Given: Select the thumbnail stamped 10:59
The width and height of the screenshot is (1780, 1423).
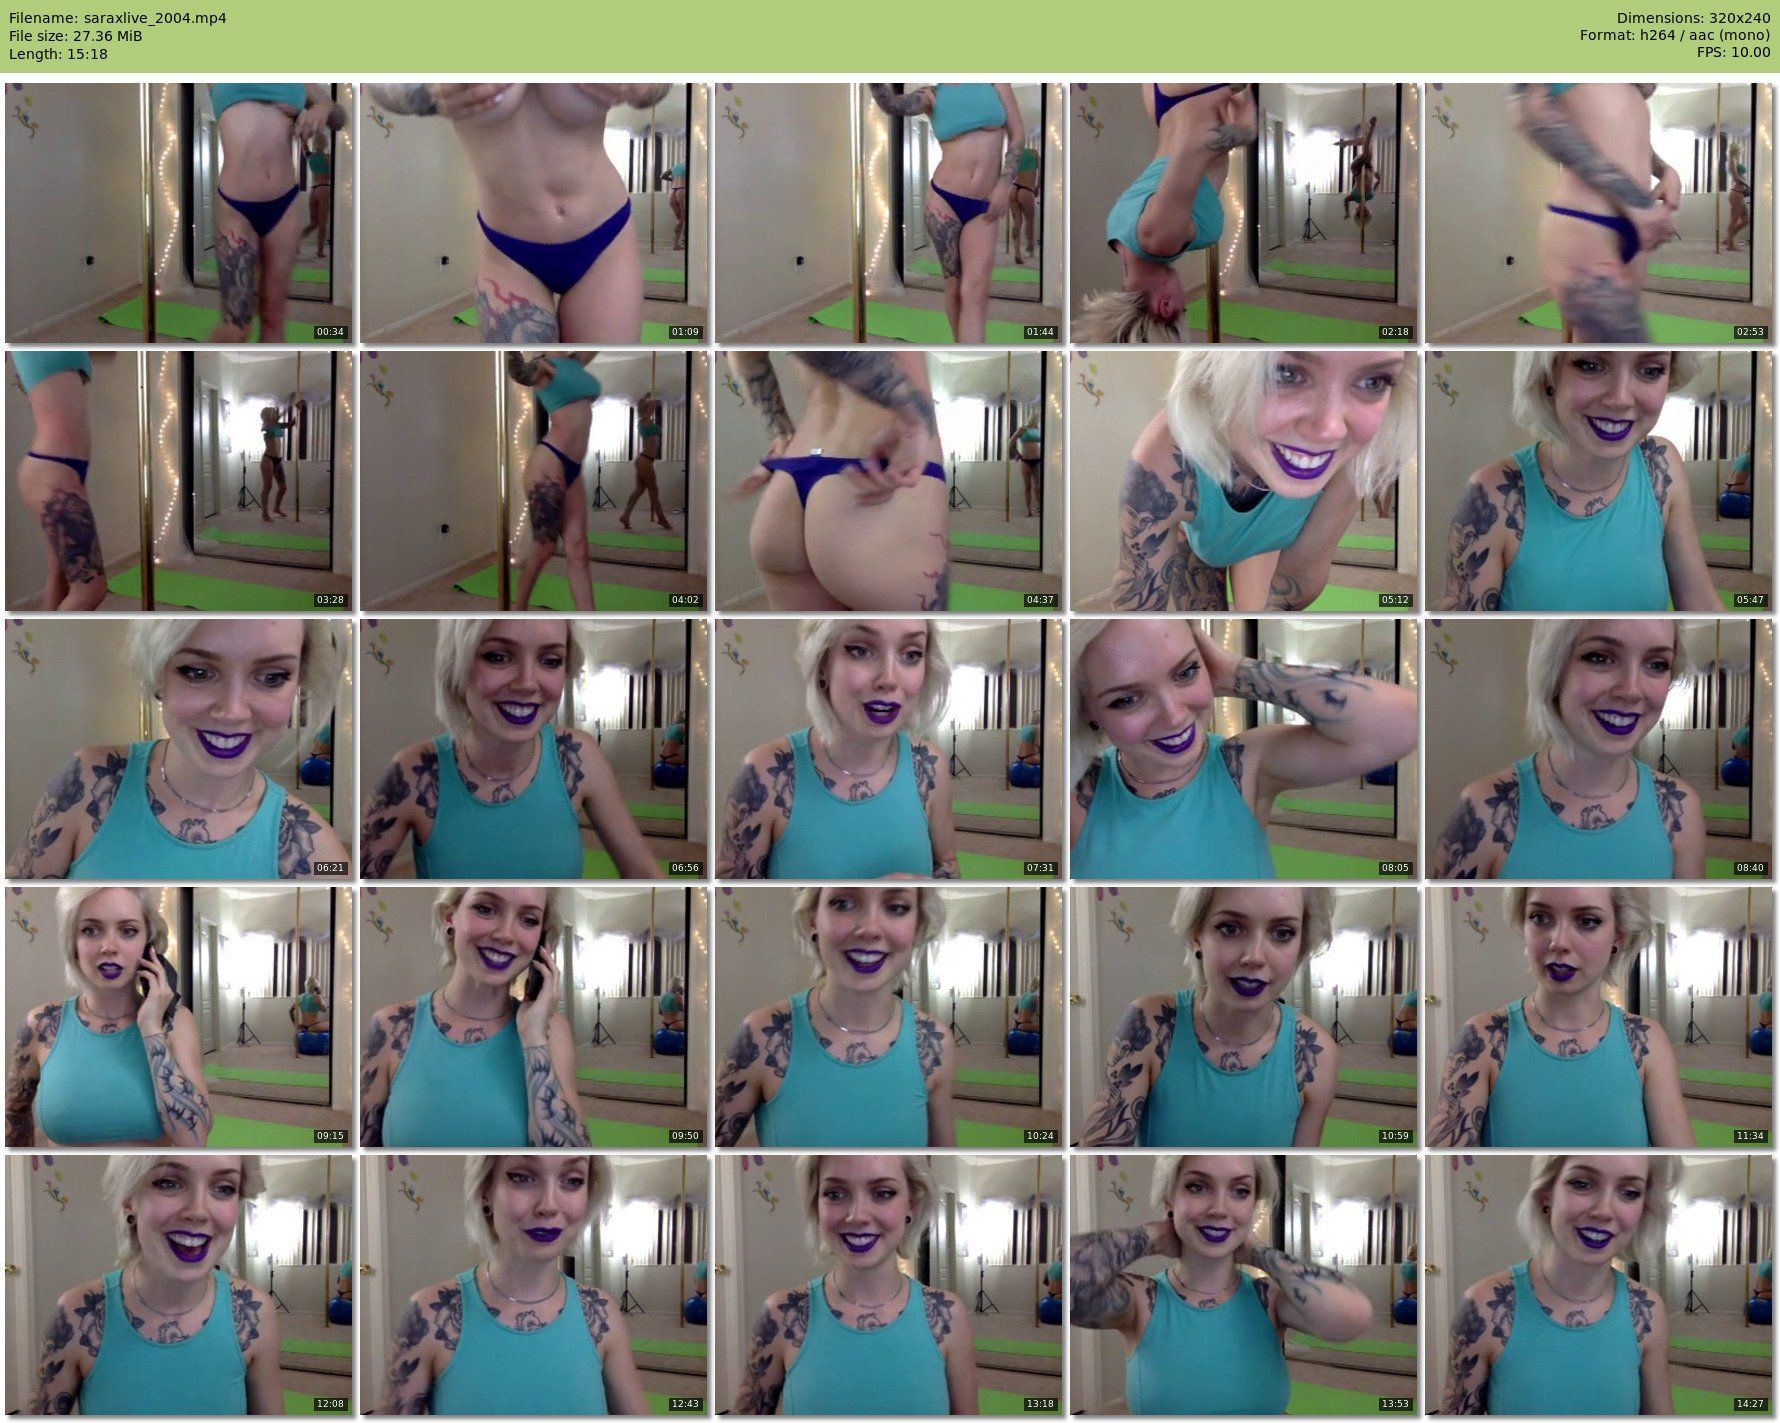Looking at the screenshot, I should 1244,1017.
